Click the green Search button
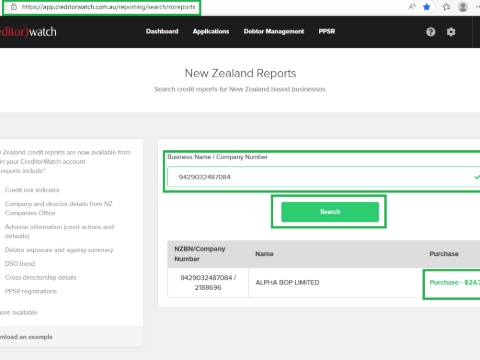This screenshot has width=480, height=360. tap(330, 212)
